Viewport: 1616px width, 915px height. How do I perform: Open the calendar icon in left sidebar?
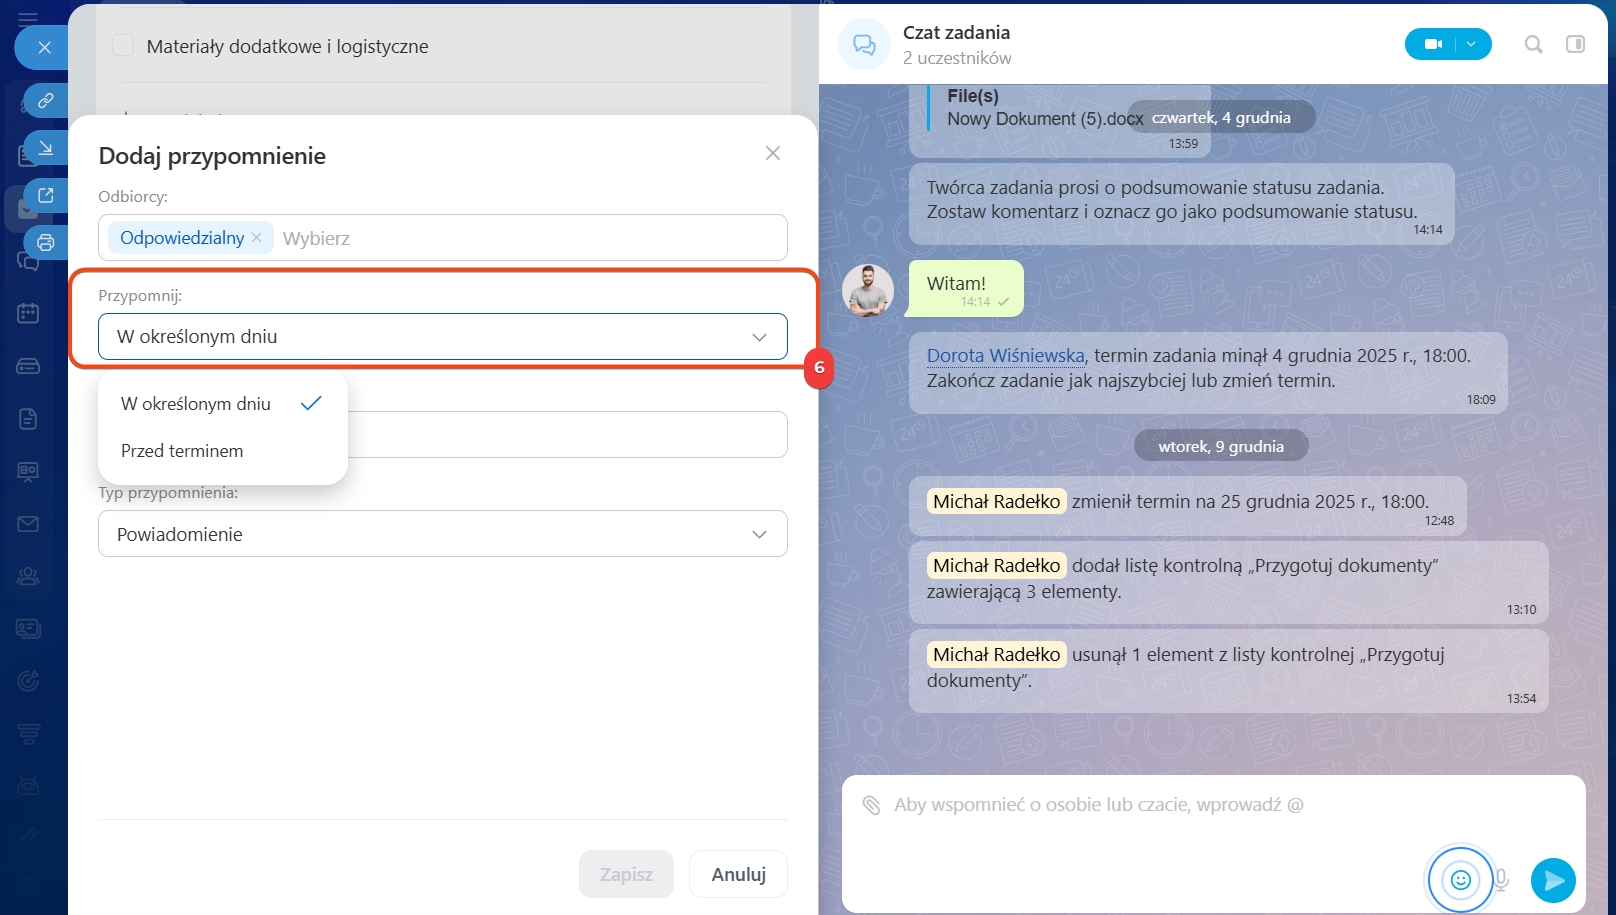(x=28, y=313)
